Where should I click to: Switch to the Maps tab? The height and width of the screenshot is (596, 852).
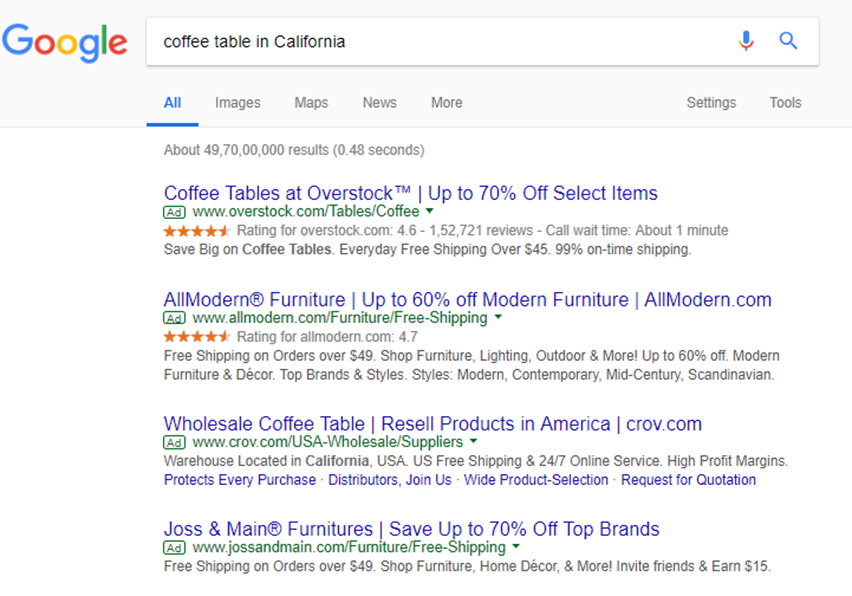[311, 103]
